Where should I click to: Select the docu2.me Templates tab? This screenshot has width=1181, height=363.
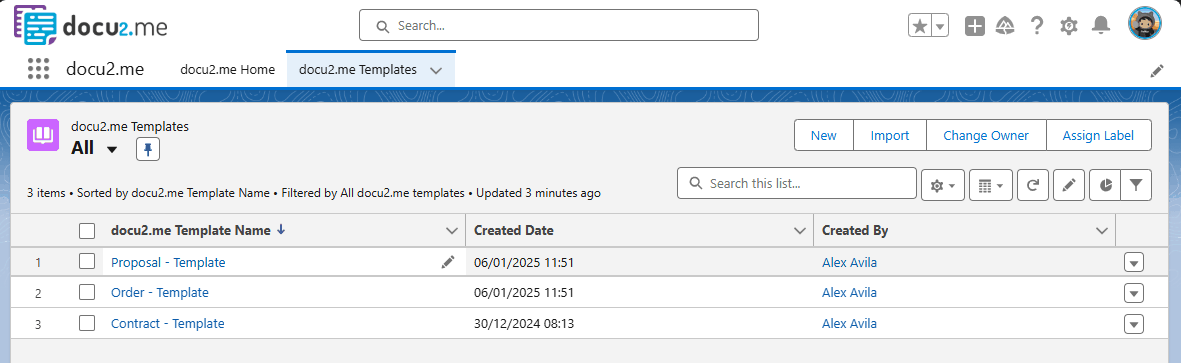(x=358, y=69)
